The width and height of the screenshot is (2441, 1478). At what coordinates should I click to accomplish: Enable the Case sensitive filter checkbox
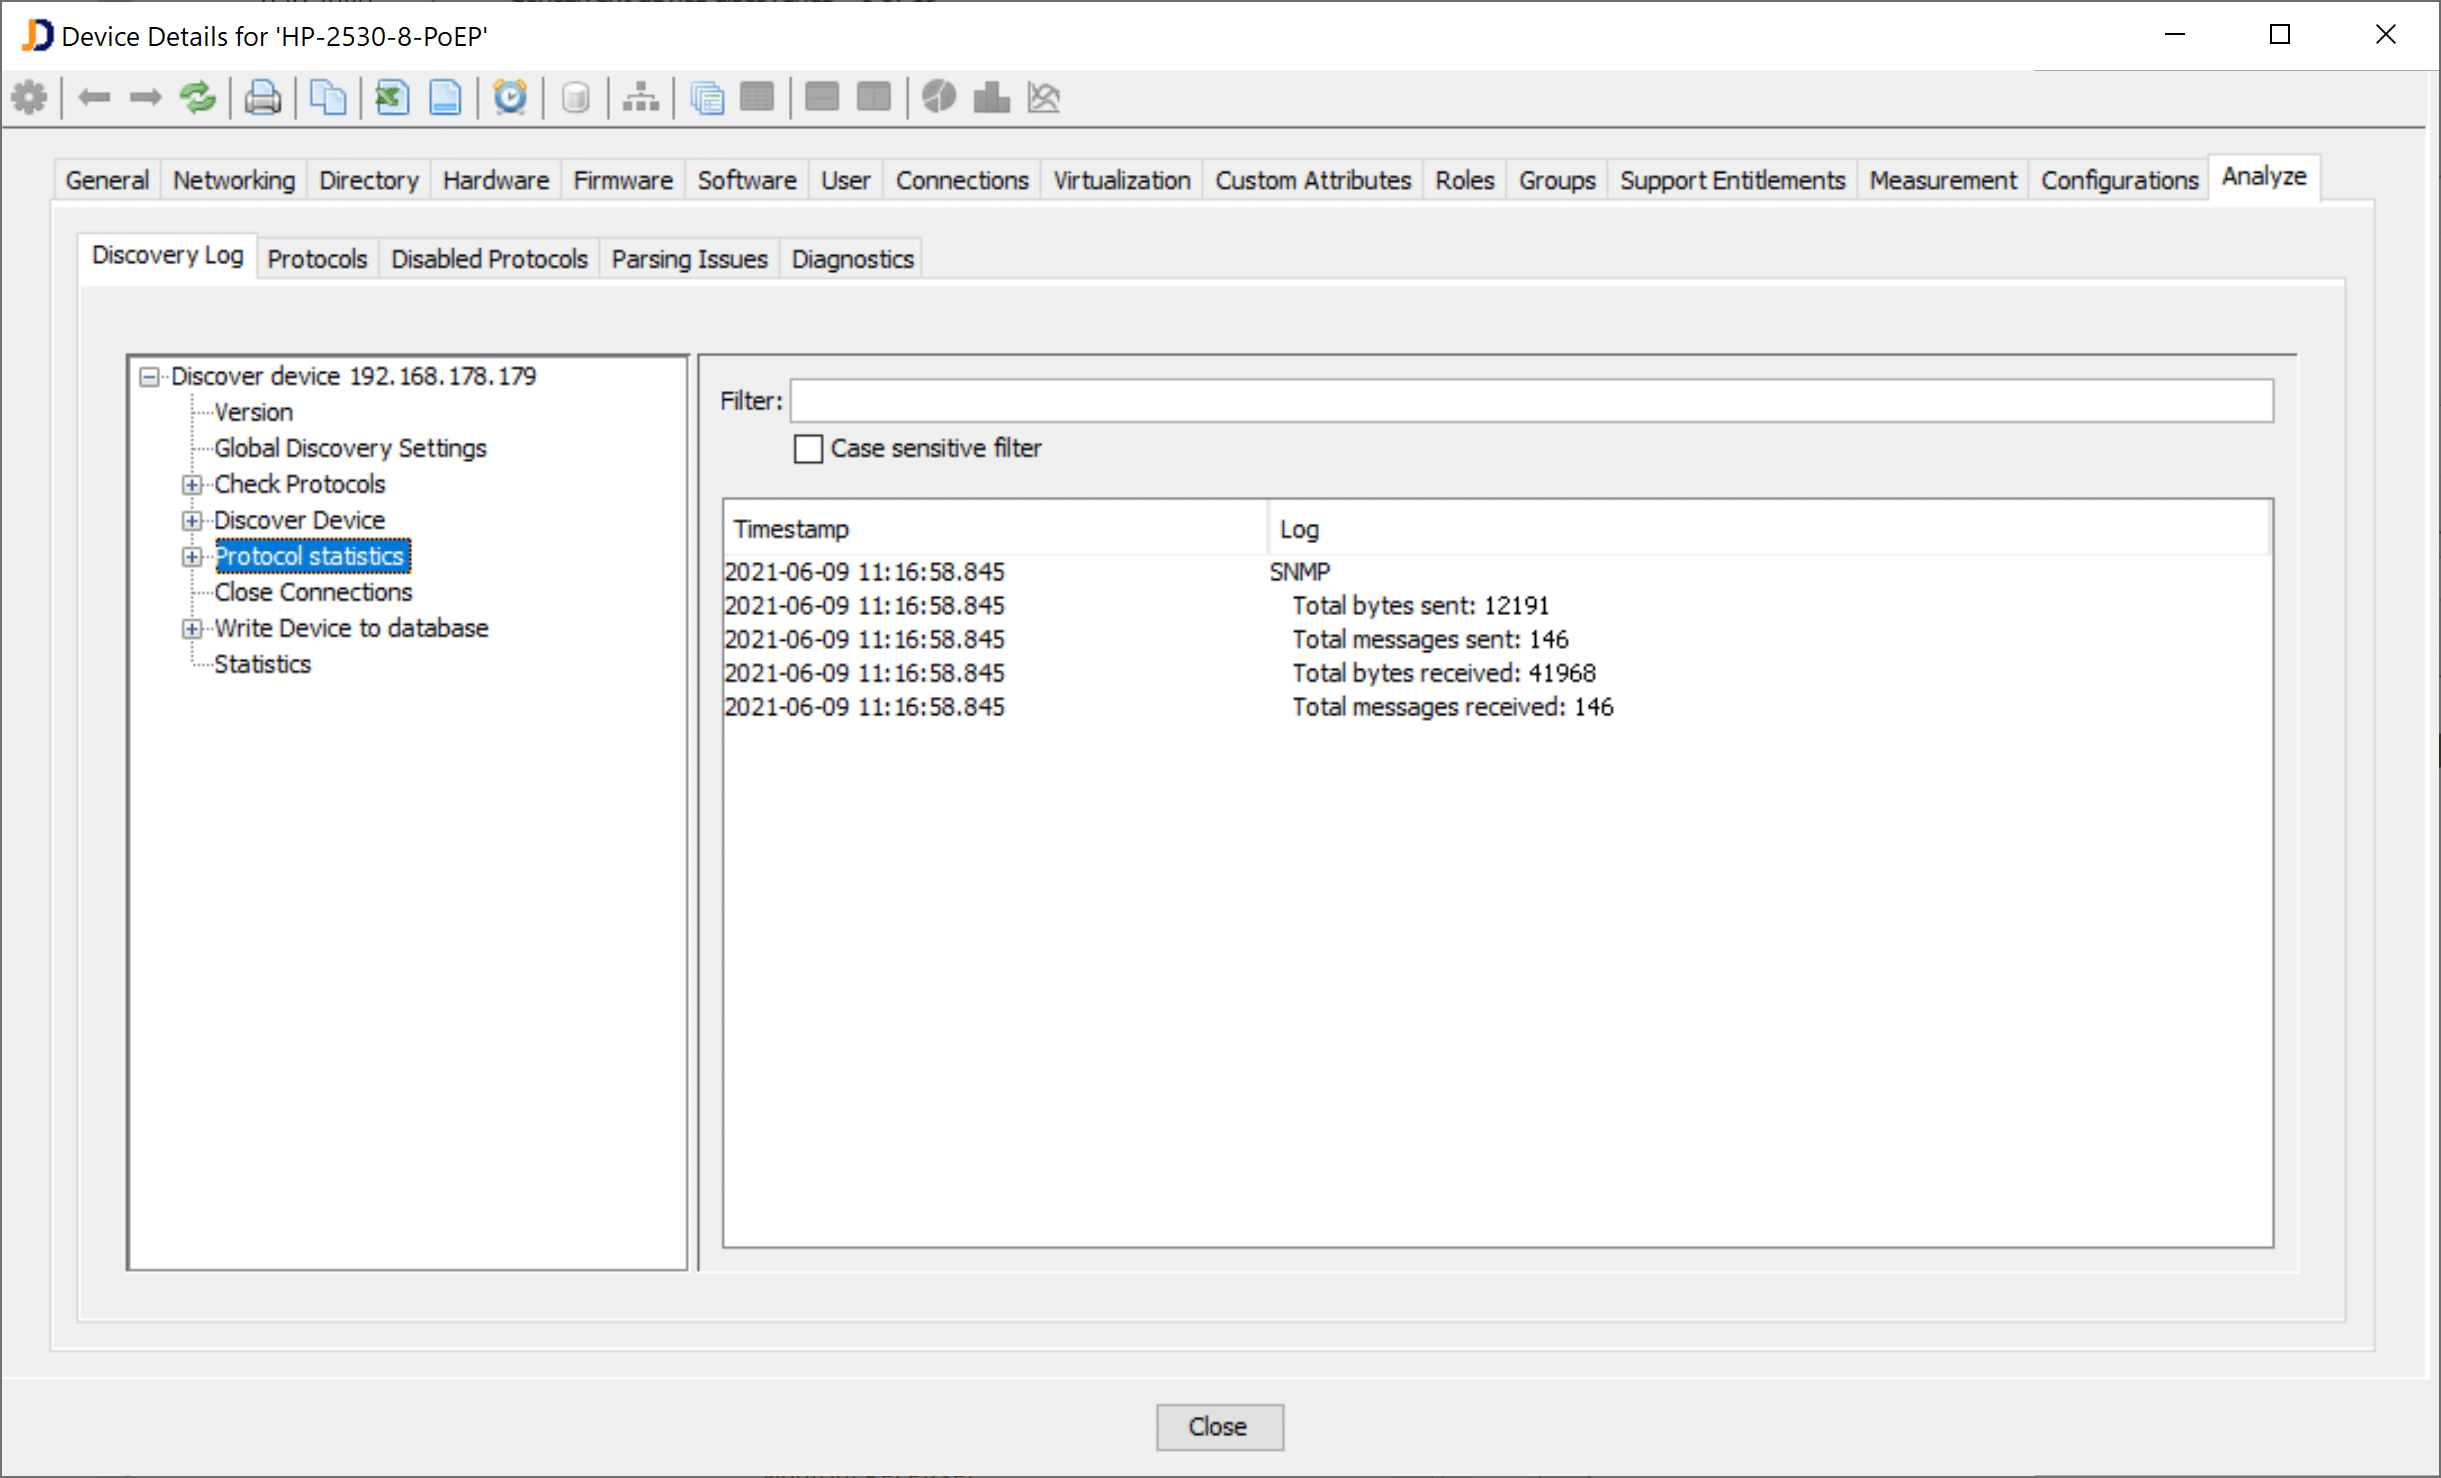808,449
